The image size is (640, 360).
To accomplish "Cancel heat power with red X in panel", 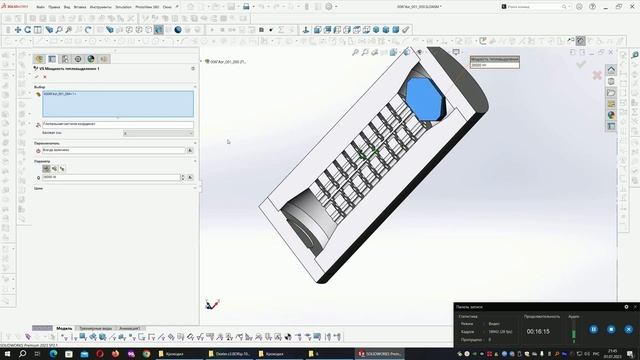I will pyautogui.click(x=45, y=77).
